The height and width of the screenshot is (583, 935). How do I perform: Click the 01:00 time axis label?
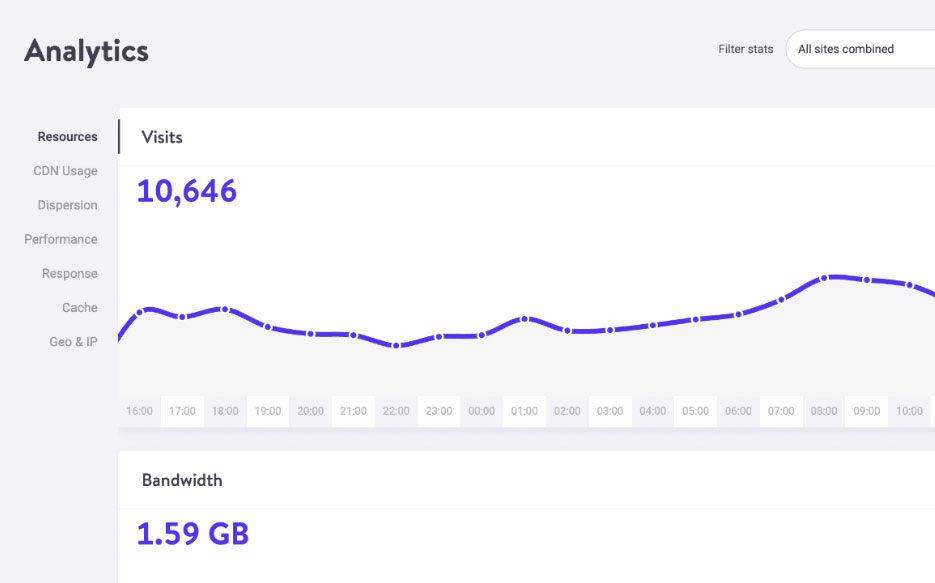tap(525, 411)
